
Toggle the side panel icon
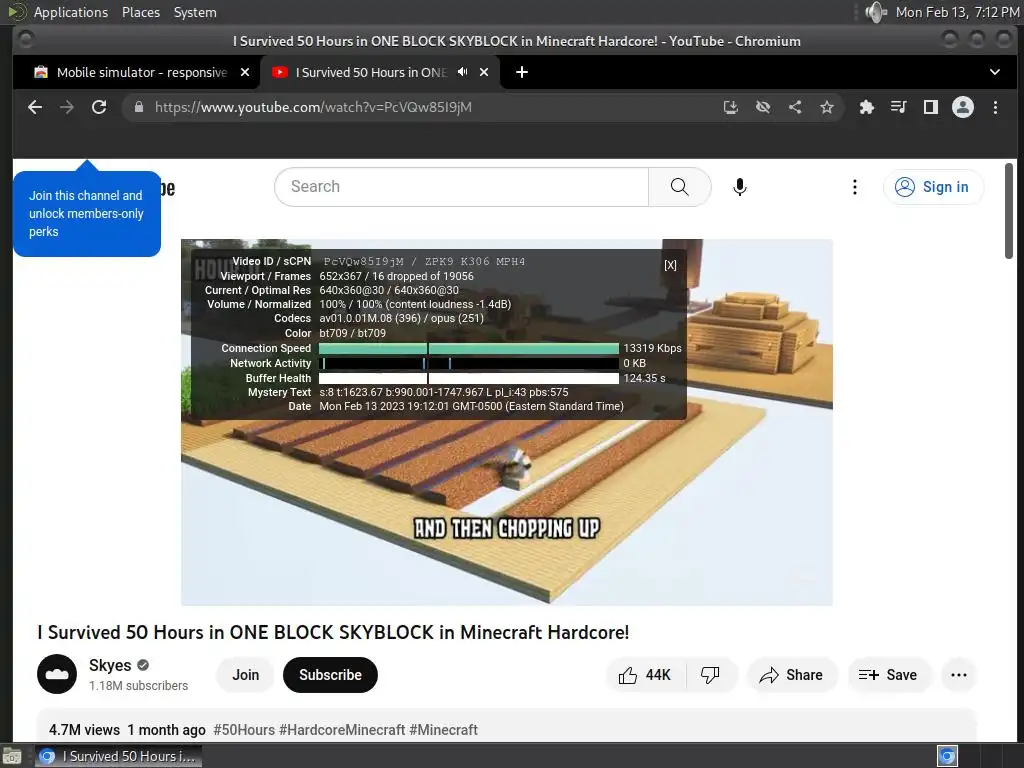pos(931,107)
